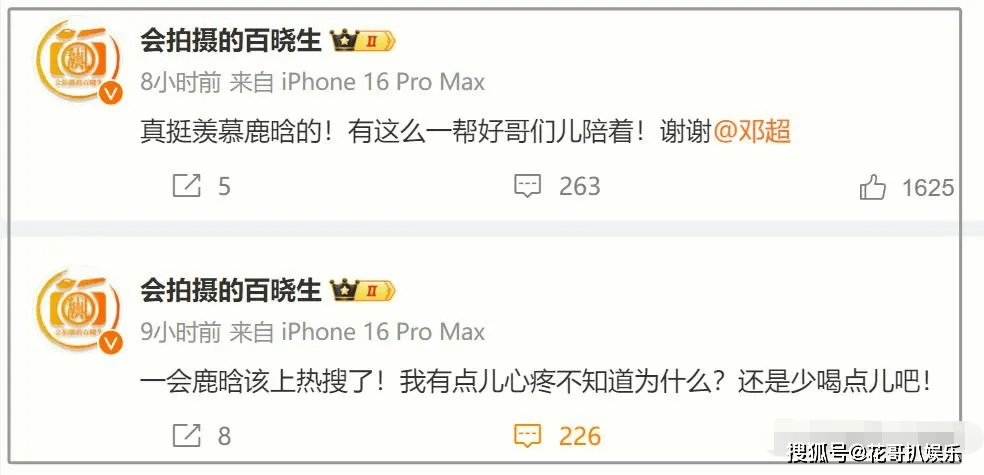Screen dimensions: 984x475
Task: Open second post's profile avatar
Action: pos(78,310)
